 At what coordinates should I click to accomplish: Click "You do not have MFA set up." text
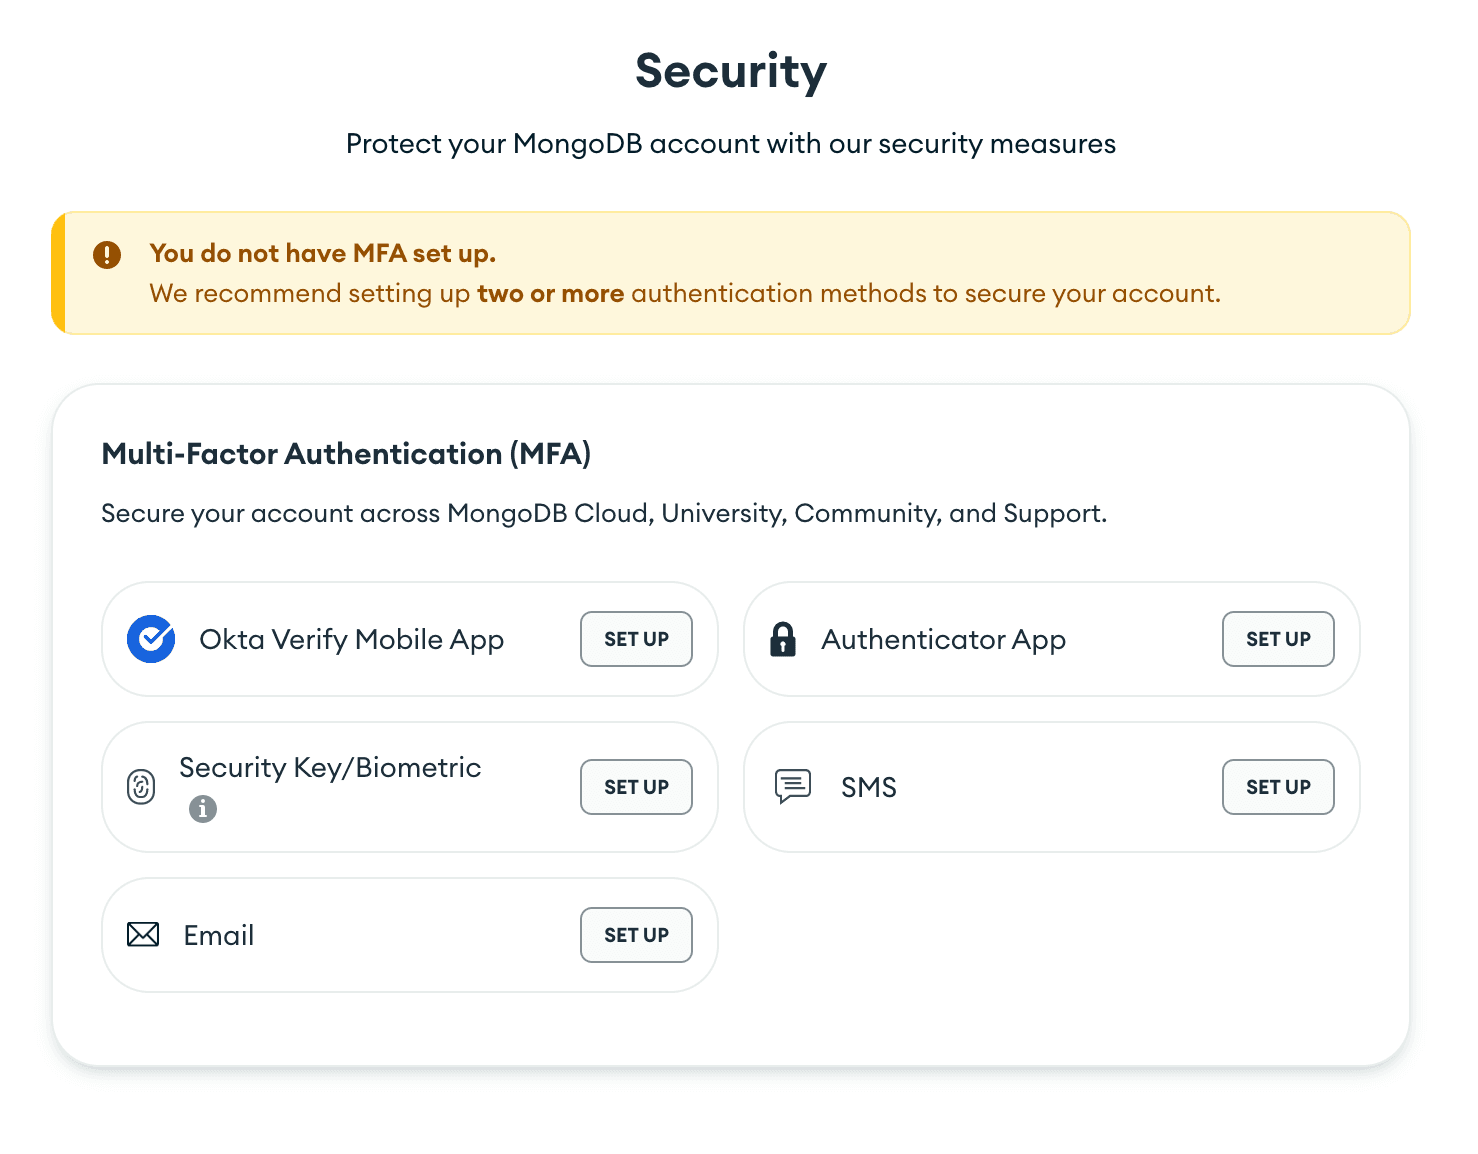[323, 253]
